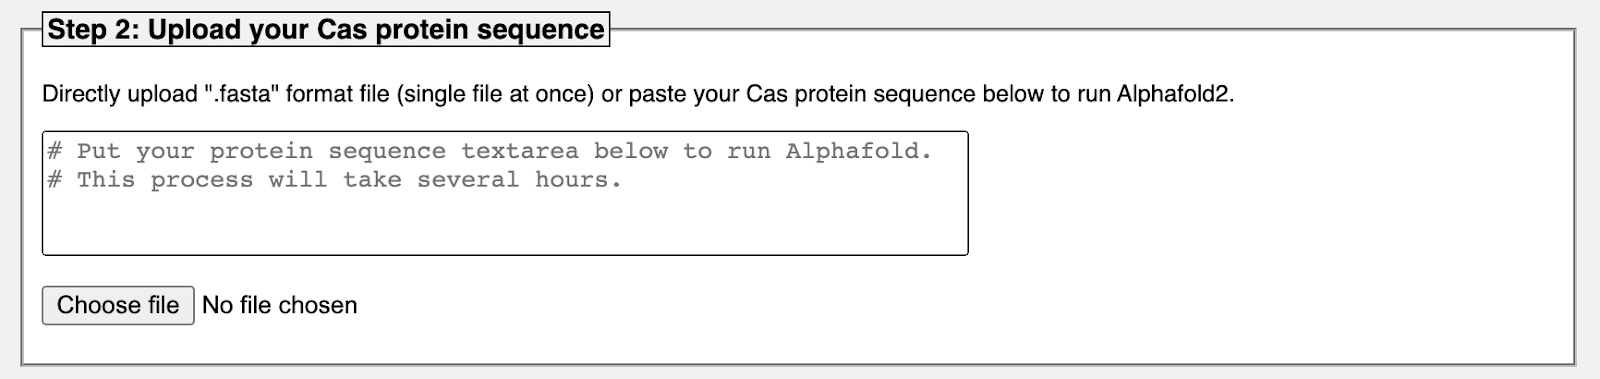
Task: Click 'Directly upload' at start of instructions
Action: [120, 94]
